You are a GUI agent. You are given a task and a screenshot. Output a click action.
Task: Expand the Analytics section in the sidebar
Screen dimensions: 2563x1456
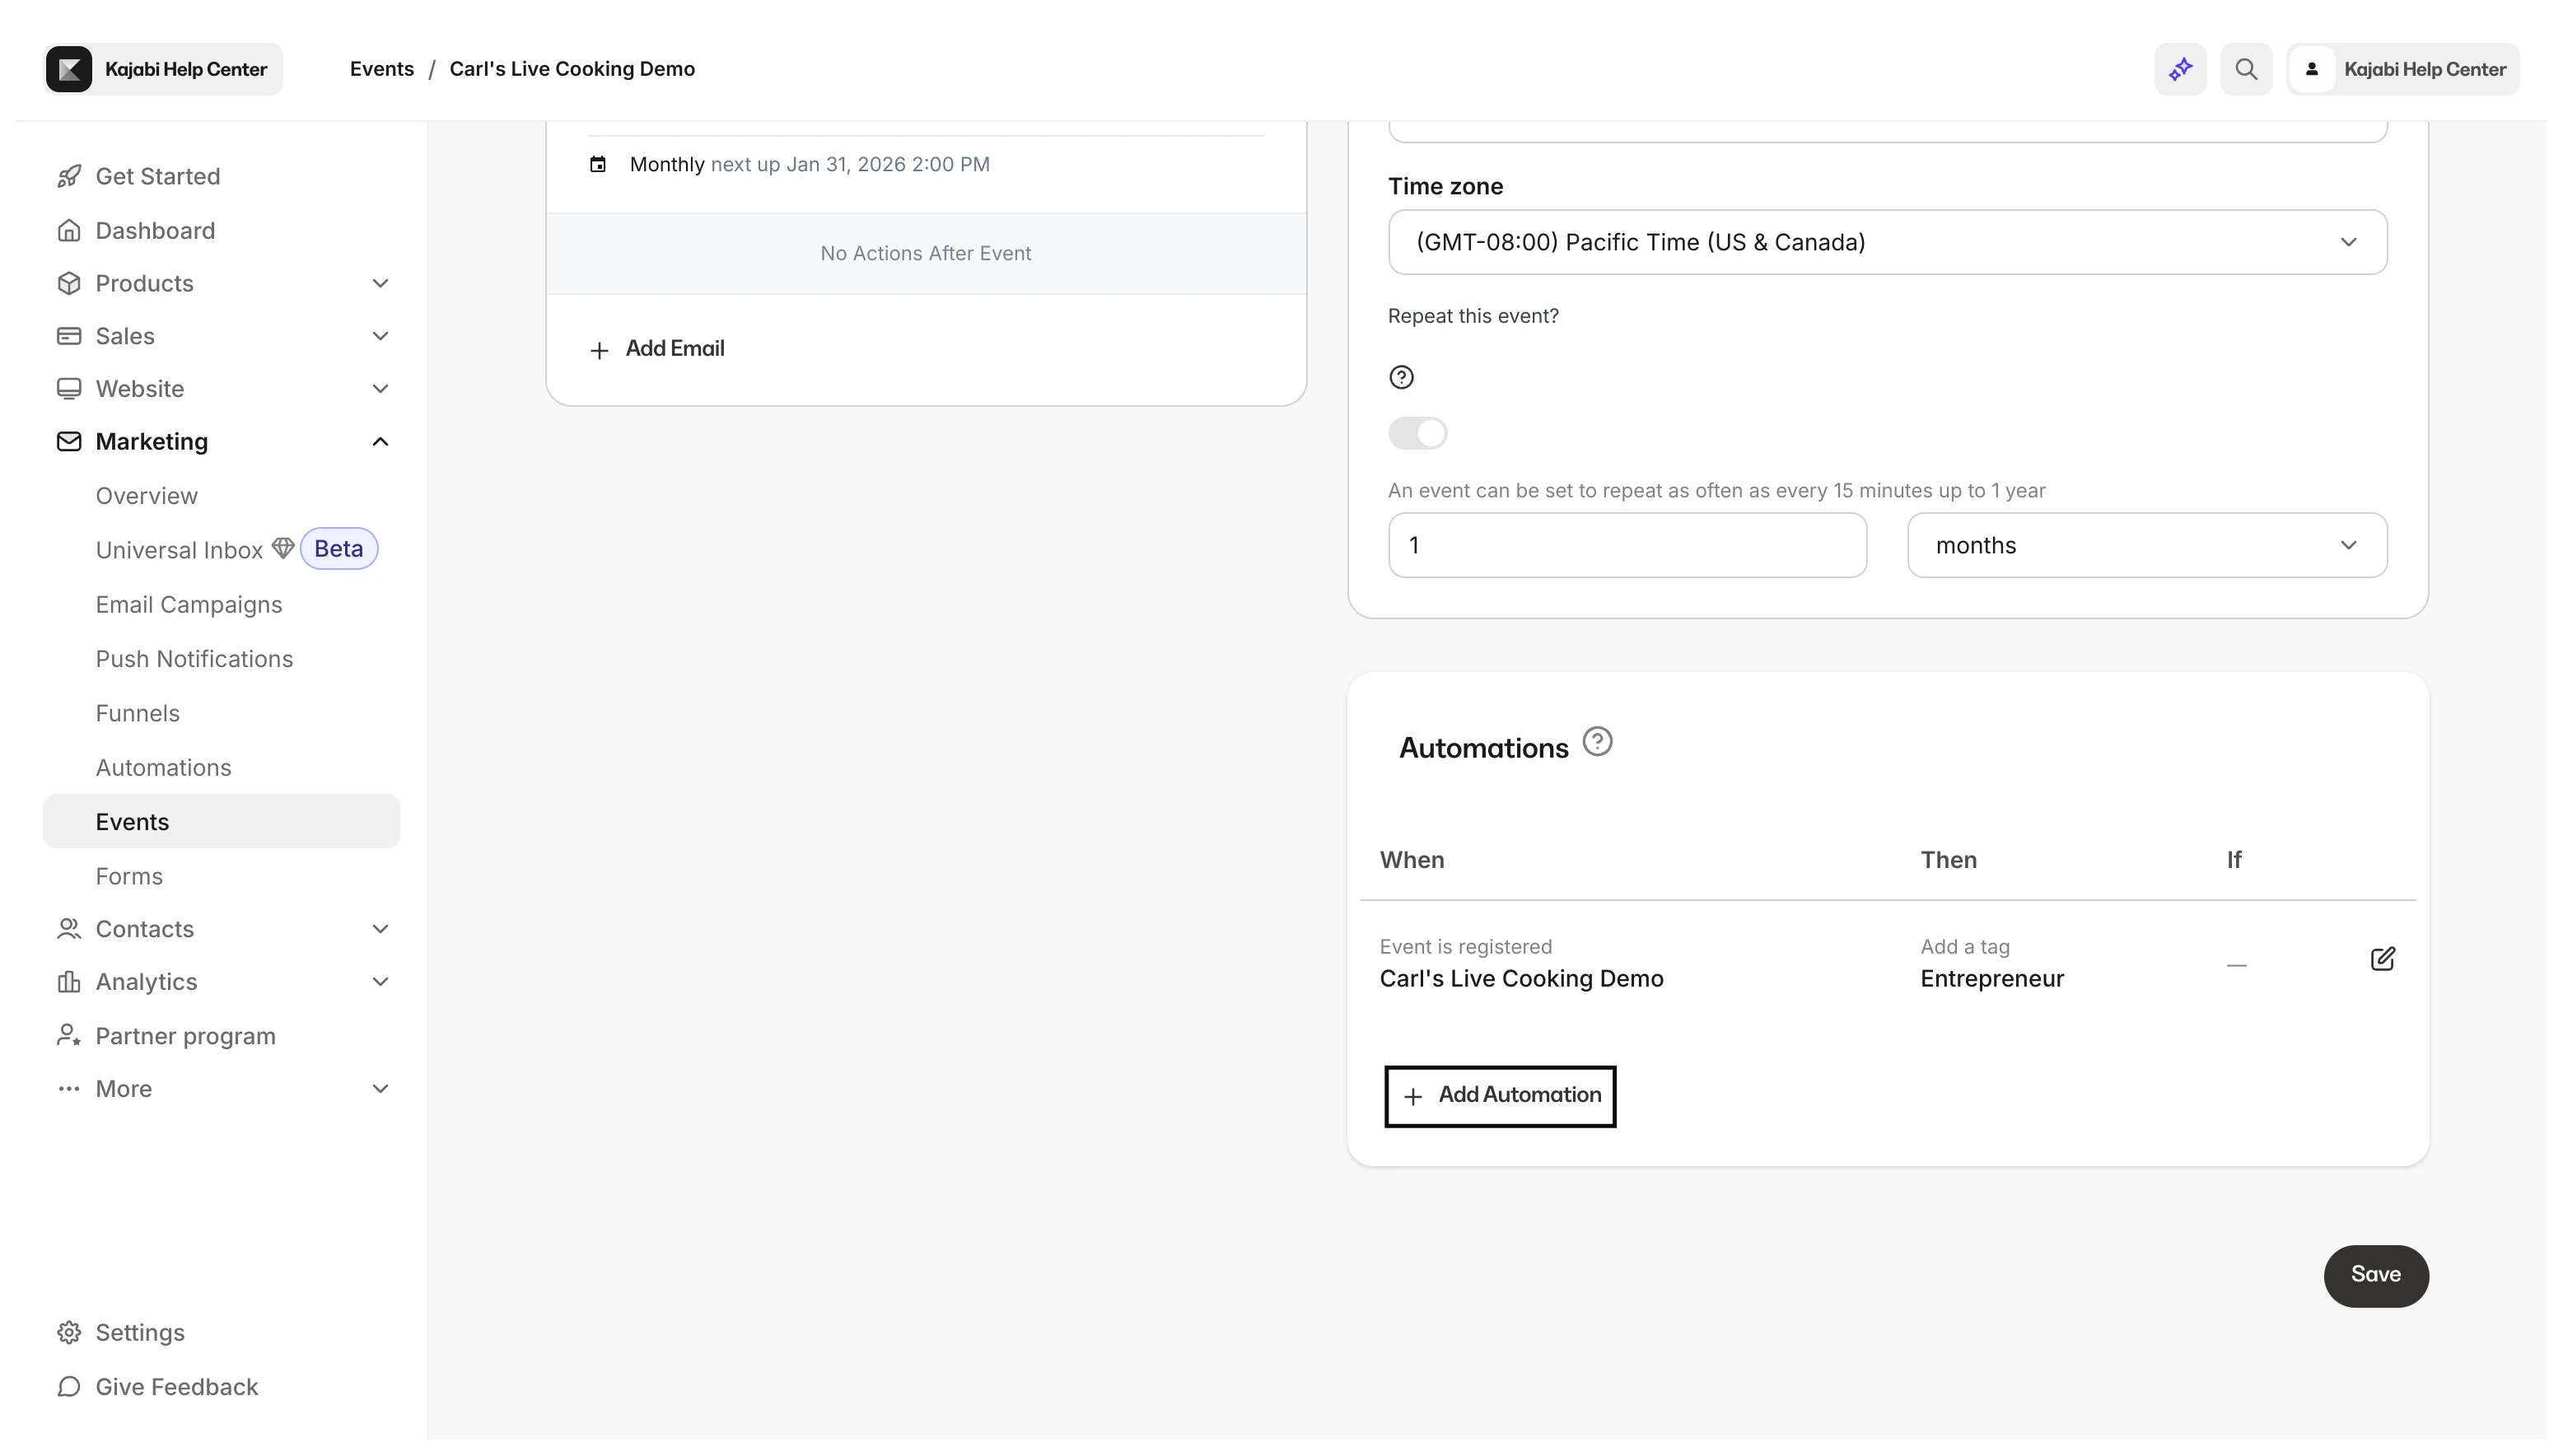(380, 981)
